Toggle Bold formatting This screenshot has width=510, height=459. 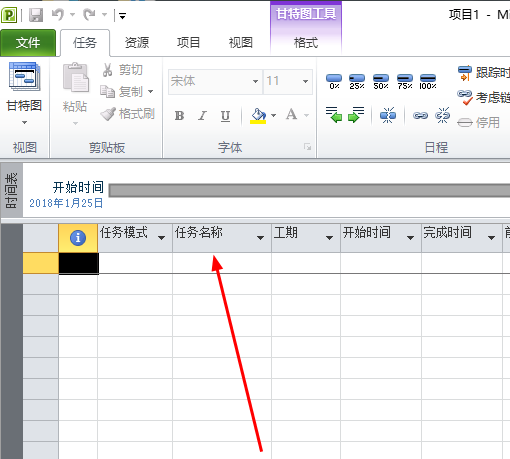point(179,116)
